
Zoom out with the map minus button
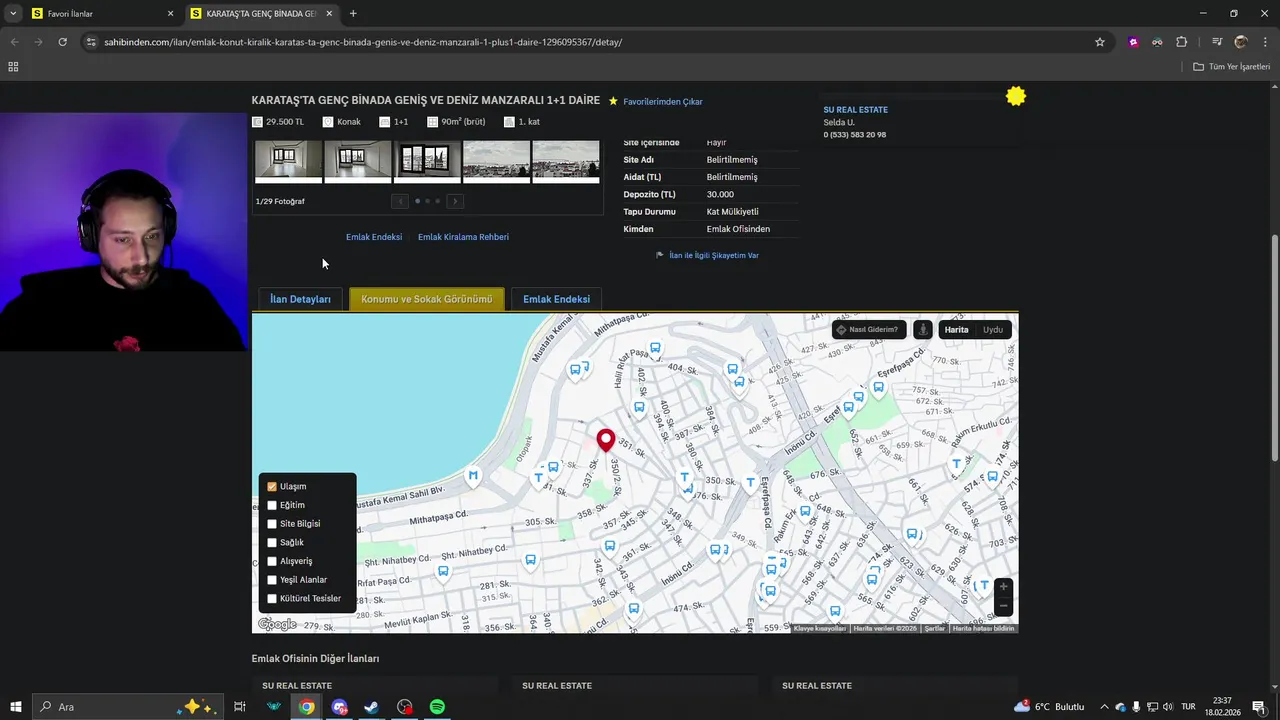click(1003, 606)
